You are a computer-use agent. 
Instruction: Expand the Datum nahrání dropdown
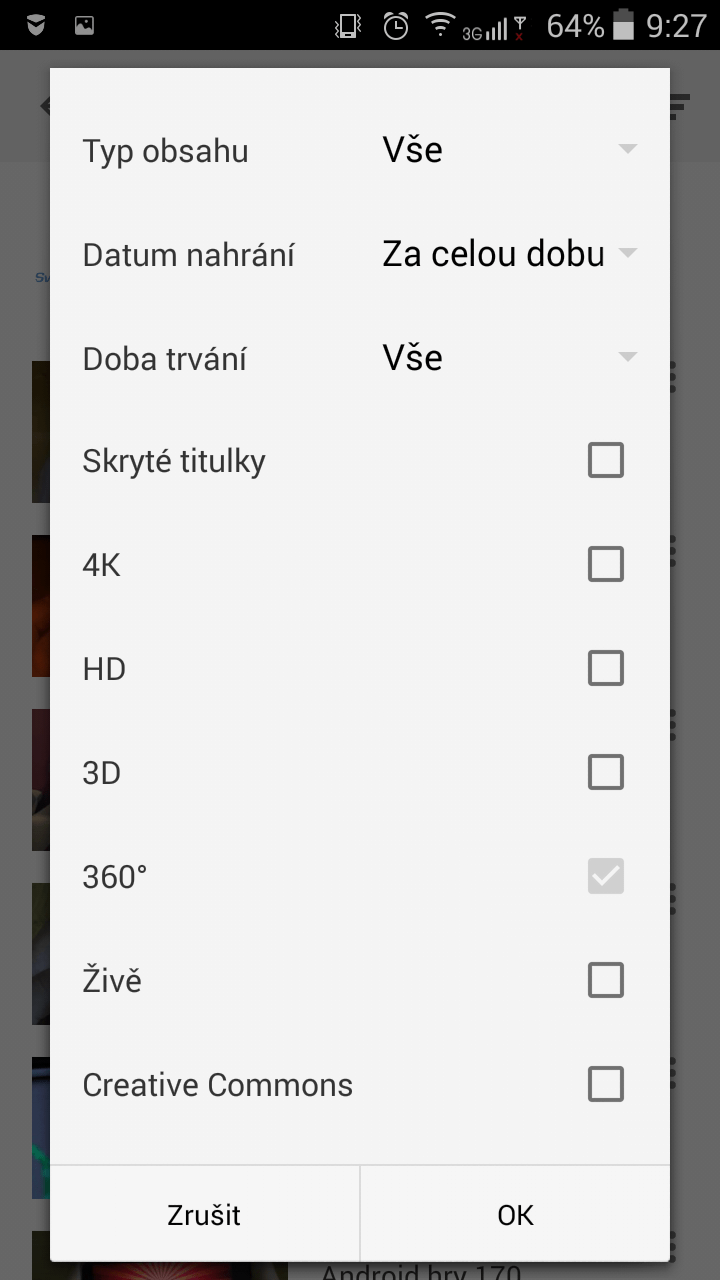510,254
